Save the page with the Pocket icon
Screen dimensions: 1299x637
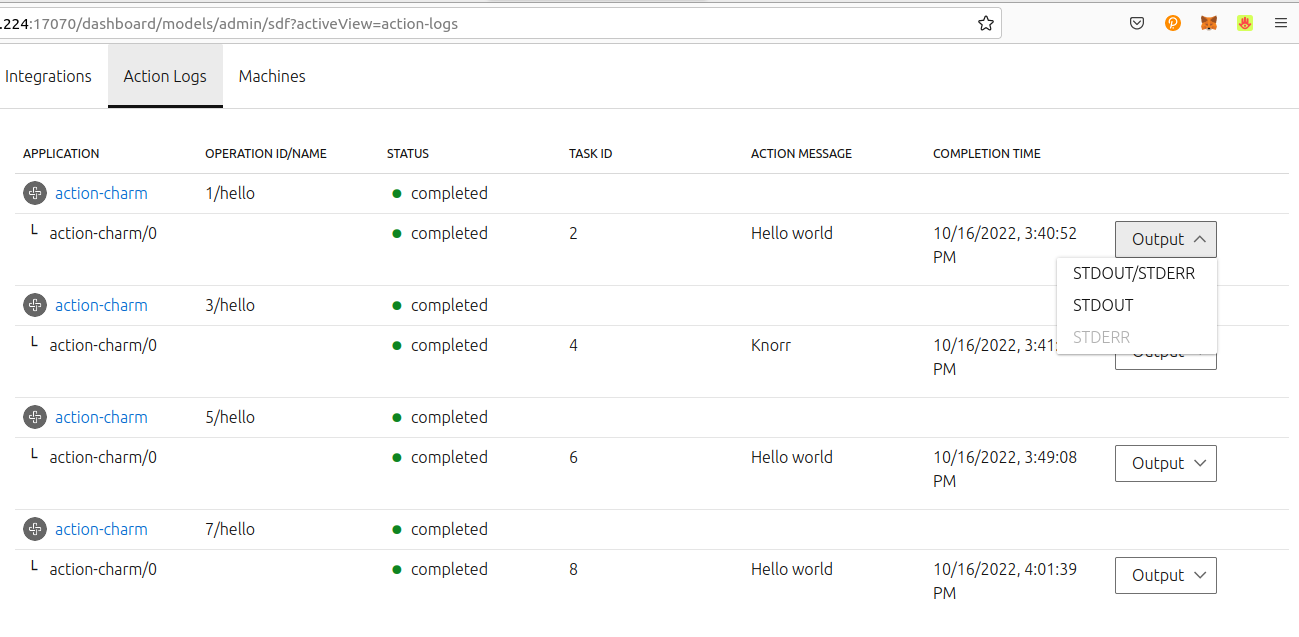tap(1136, 22)
